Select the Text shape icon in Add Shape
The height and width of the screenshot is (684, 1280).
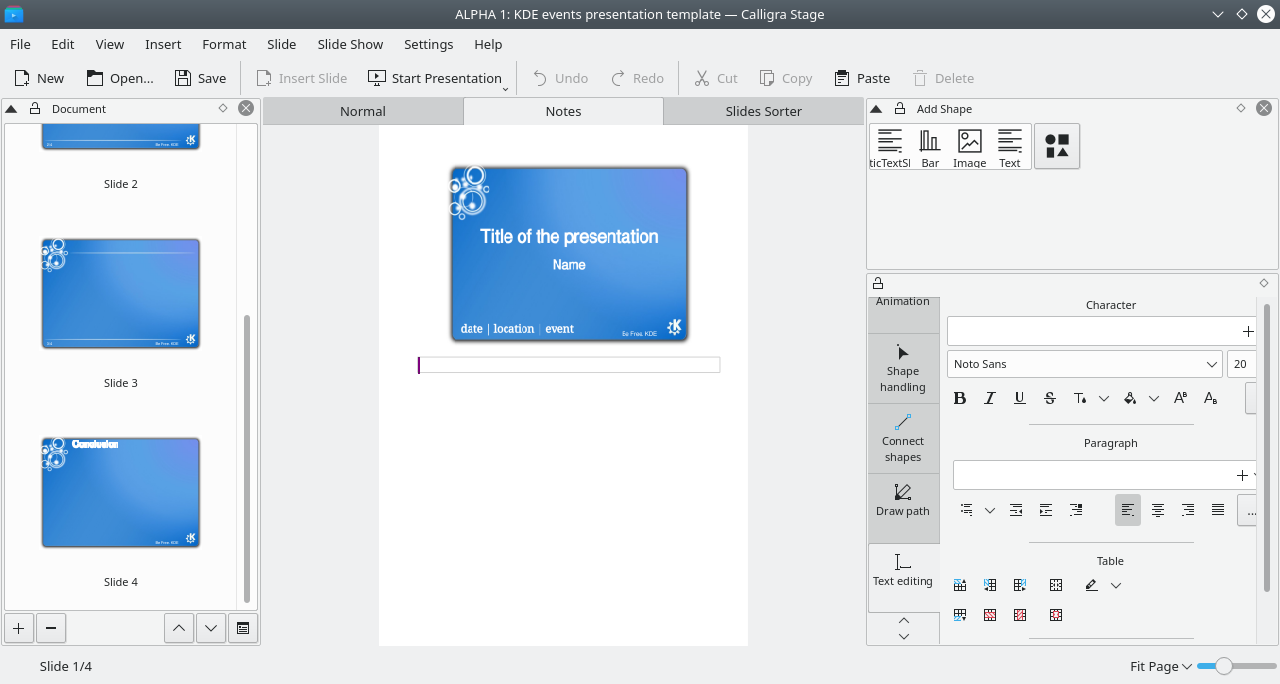(1010, 147)
